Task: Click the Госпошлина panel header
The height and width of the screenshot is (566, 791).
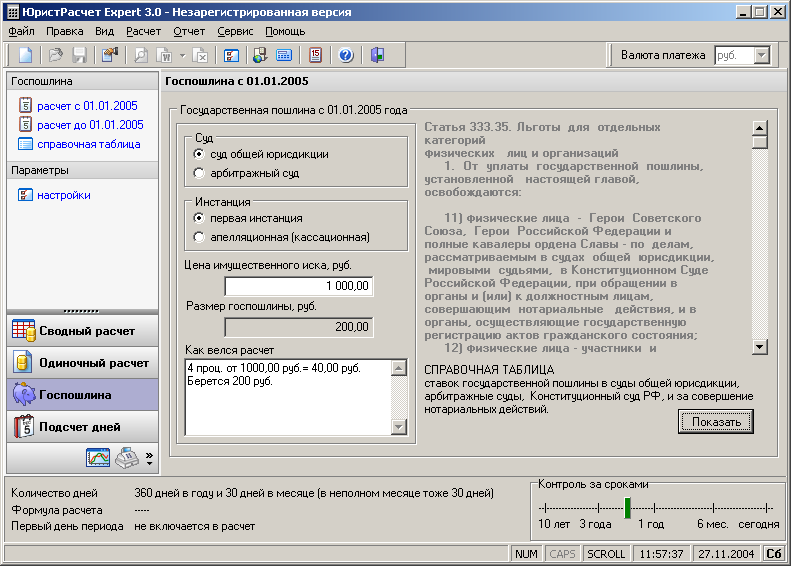Action: point(82,81)
